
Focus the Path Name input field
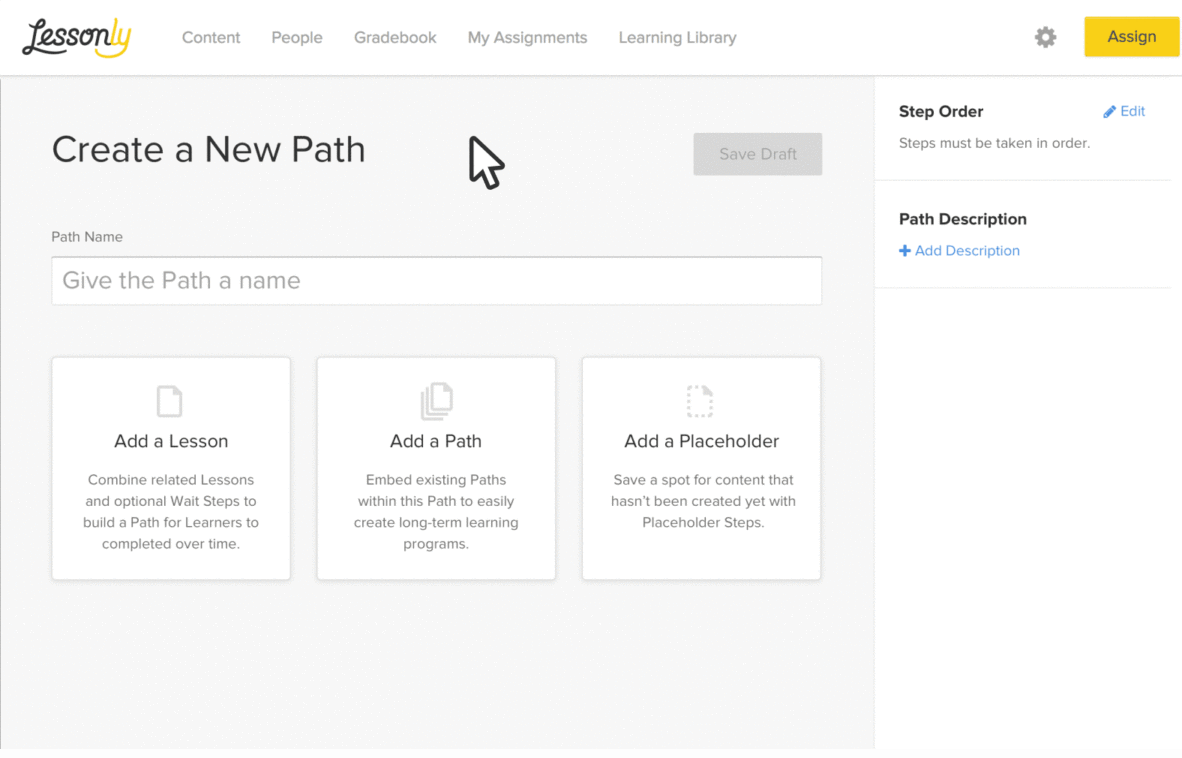click(436, 281)
